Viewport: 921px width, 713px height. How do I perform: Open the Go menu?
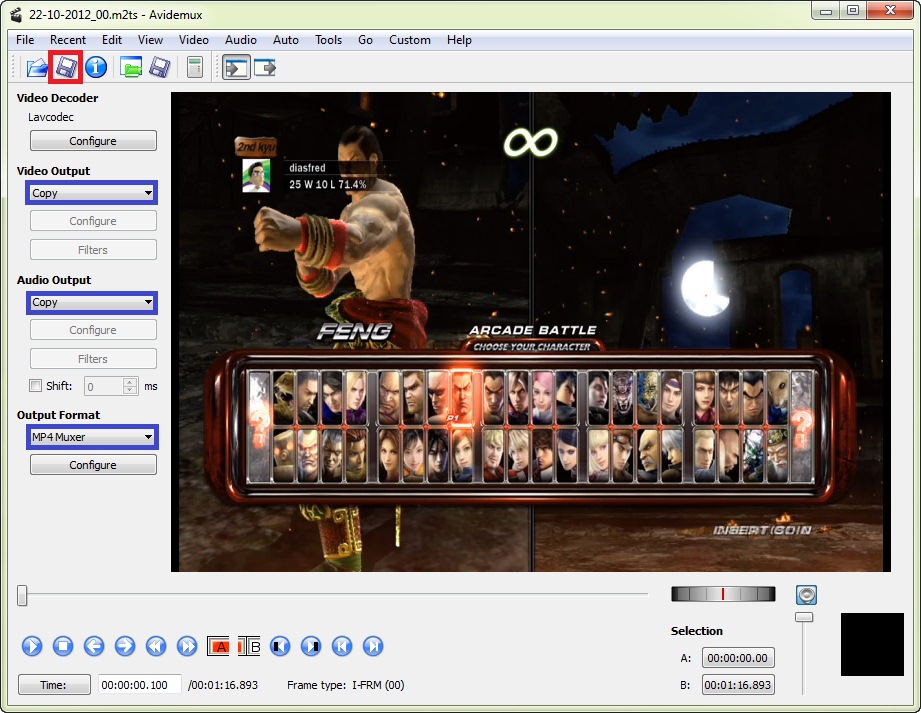point(365,40)
